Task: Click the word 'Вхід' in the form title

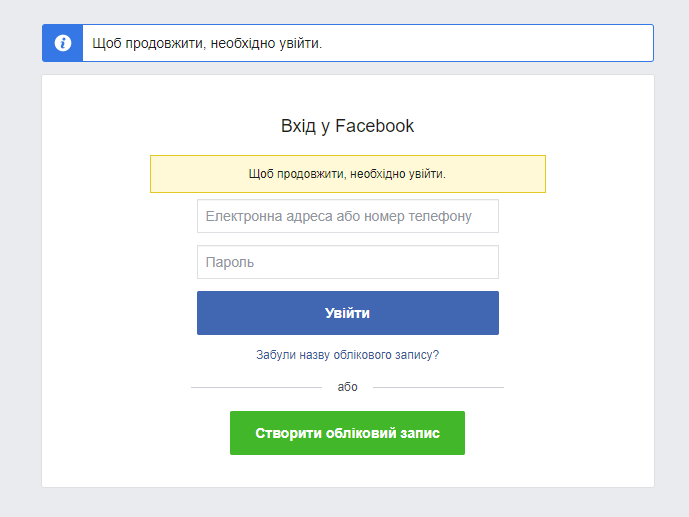Action: (299, 126)
